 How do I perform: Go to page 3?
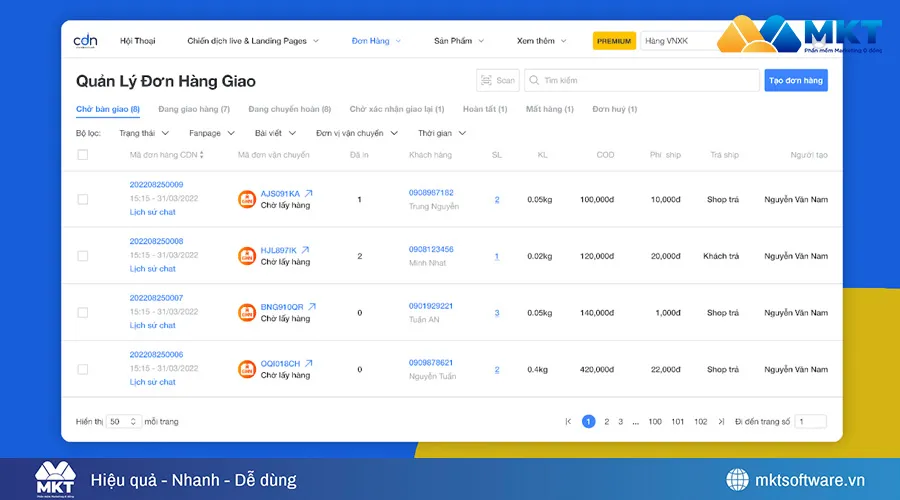[x=620, y=421]
